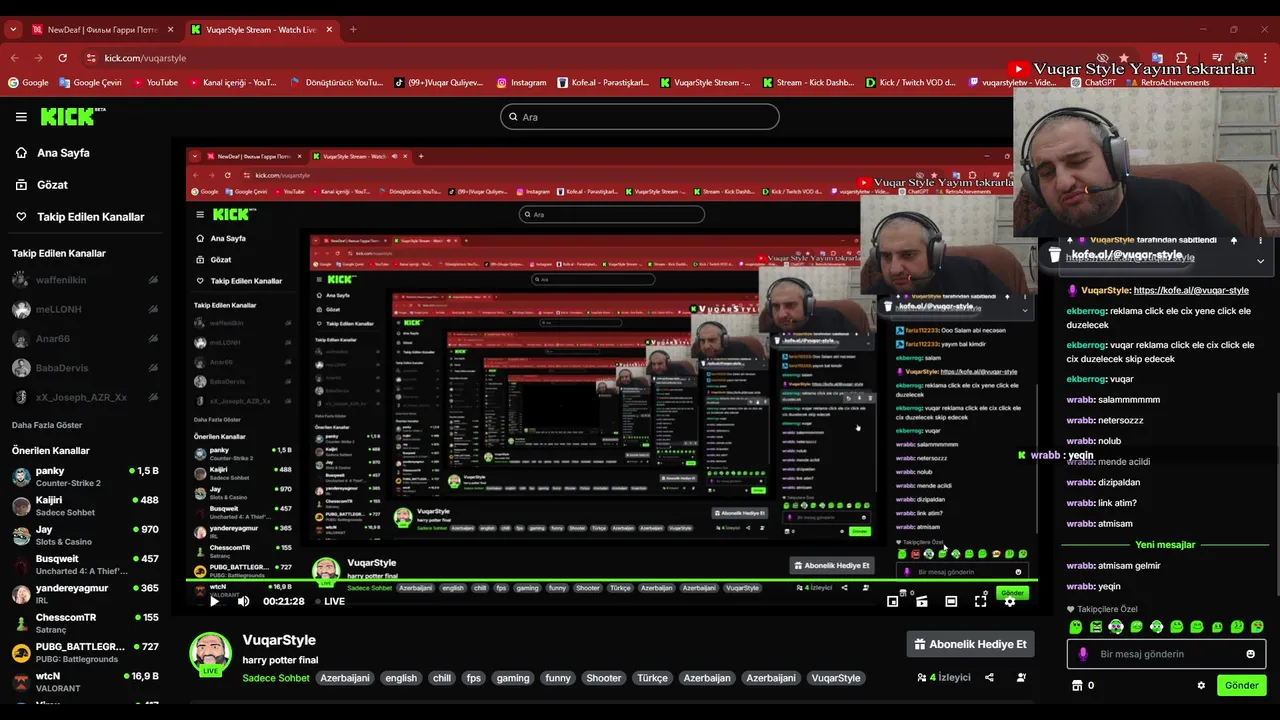View the 4 İzleyici viewer count

[x=944, y=677]
